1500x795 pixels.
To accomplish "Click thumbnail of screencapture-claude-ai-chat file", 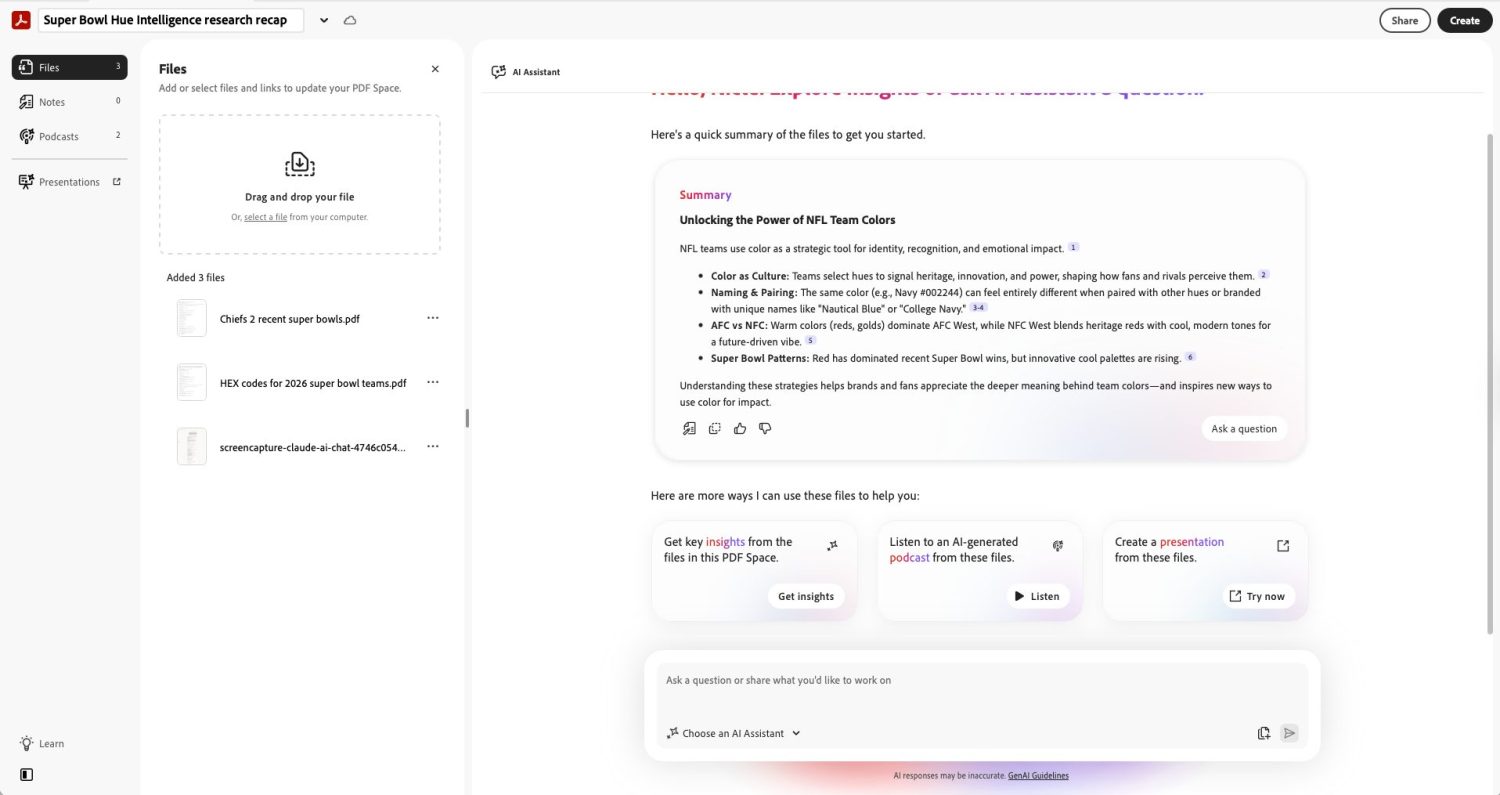I will point(192,446).
